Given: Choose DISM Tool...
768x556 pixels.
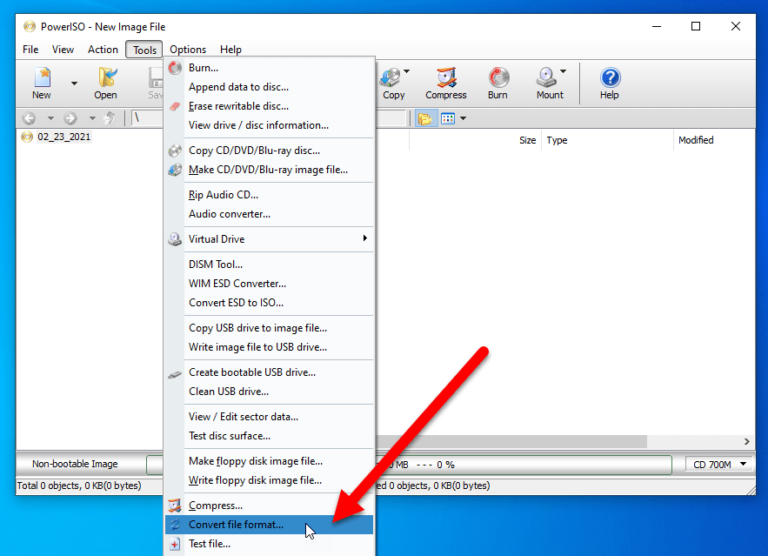Looking at the screenshot, I should 269,265.
